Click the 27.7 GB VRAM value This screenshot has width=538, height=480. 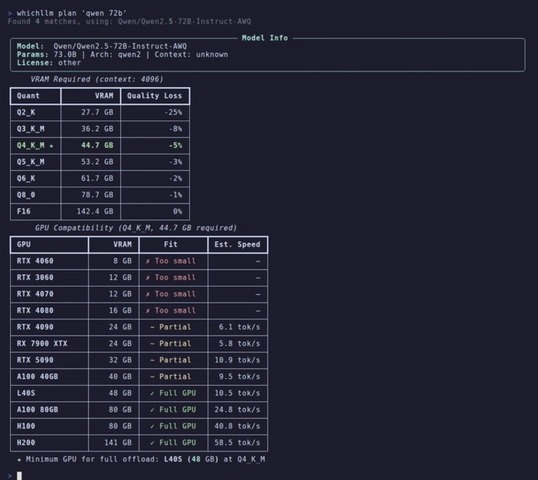97,112
